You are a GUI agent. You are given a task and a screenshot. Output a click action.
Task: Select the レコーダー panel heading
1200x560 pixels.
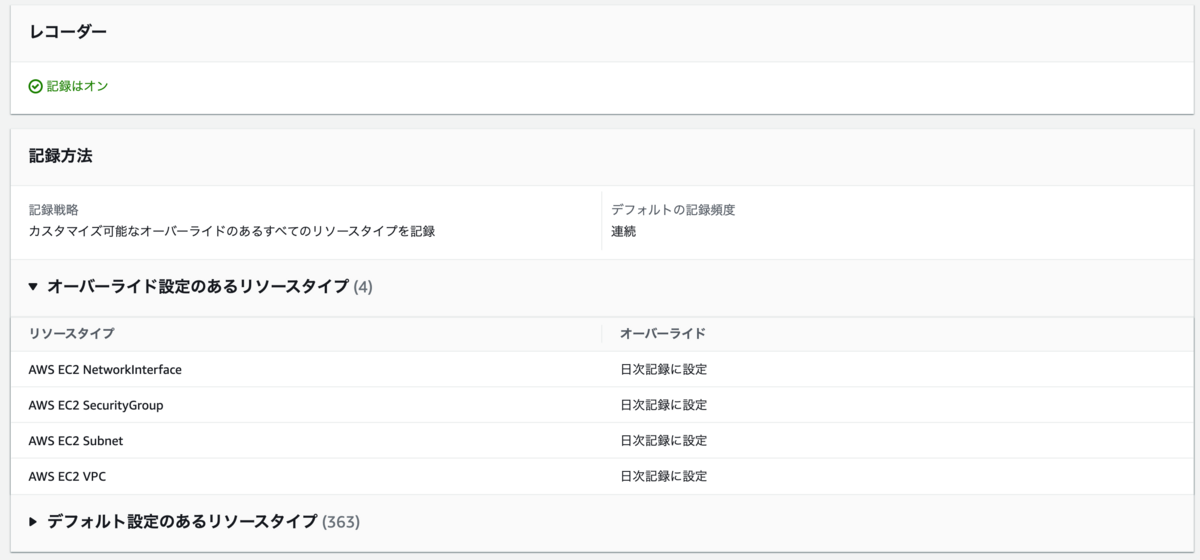[68, 32]
